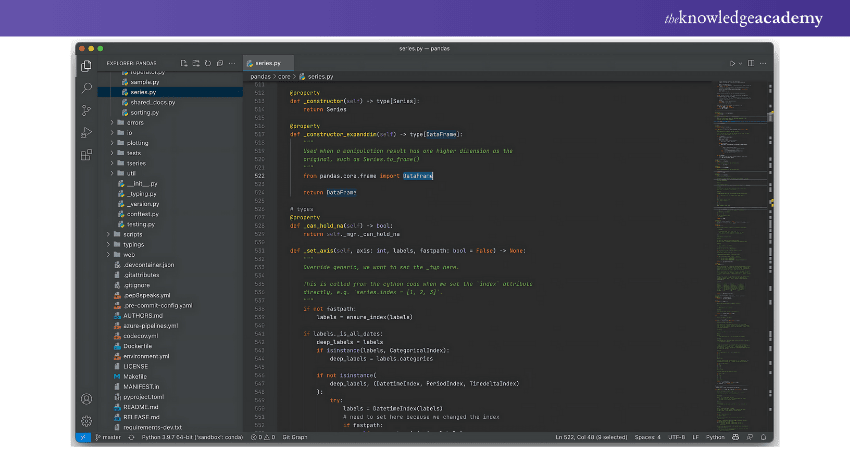Refresh the Explorer file tree
Screen dimensions: 850x450
(x=207, y=63)
